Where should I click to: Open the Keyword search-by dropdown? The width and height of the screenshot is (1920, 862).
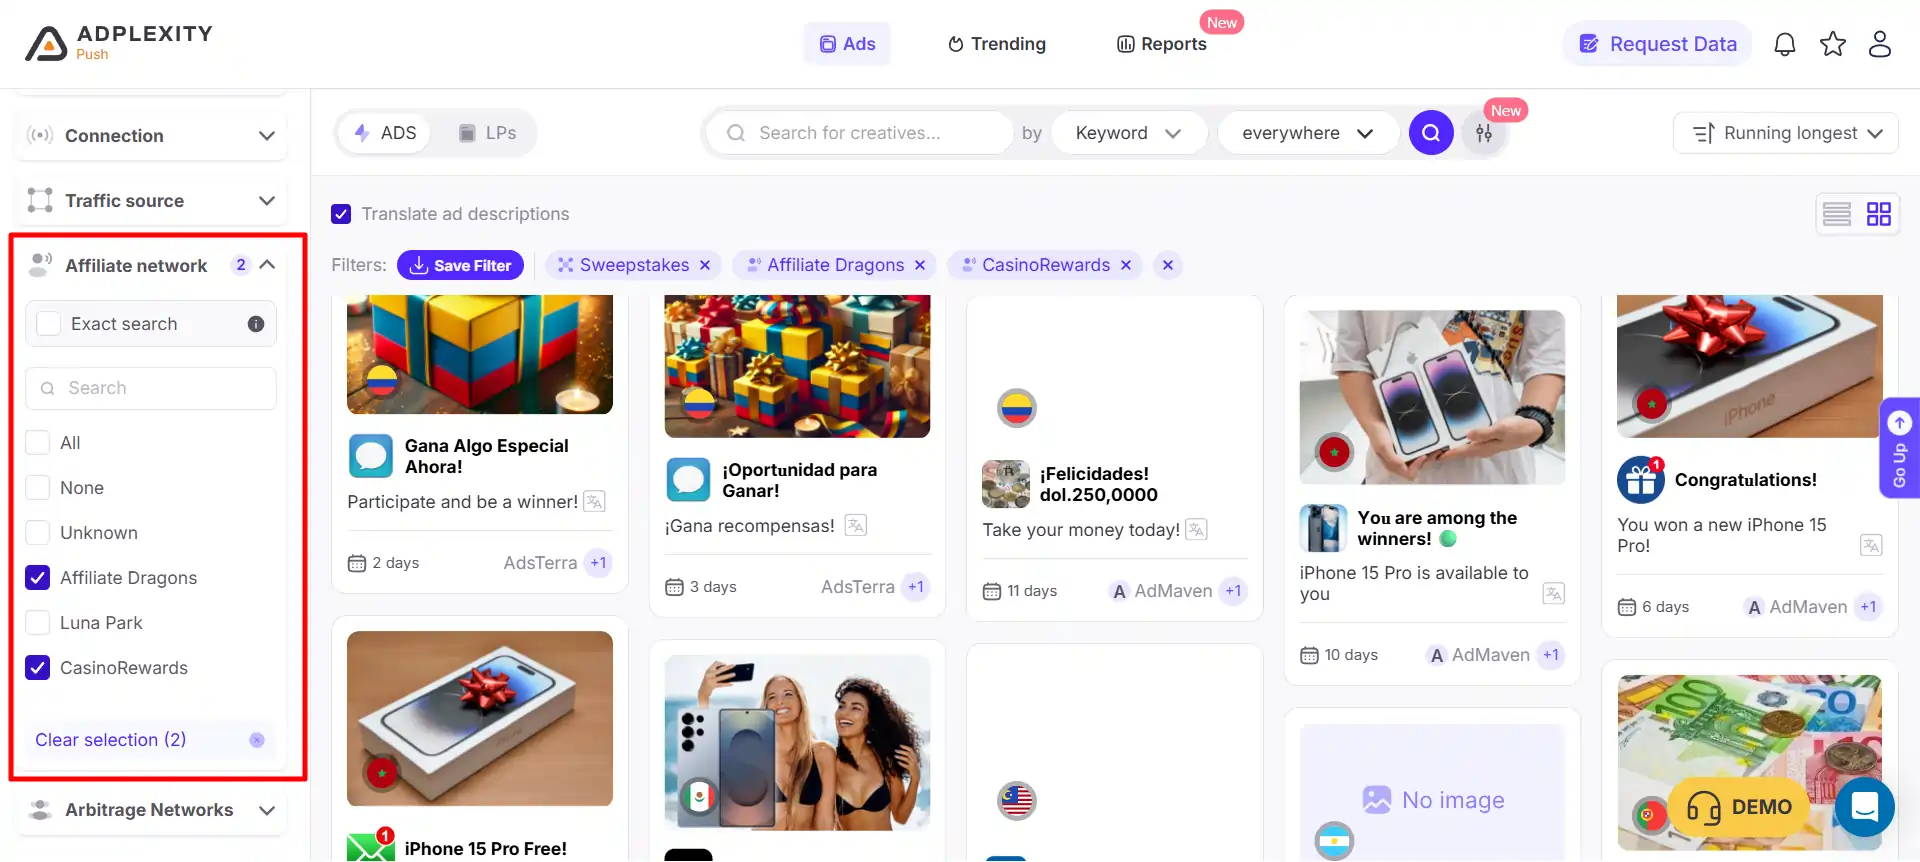coord(1128,133)
